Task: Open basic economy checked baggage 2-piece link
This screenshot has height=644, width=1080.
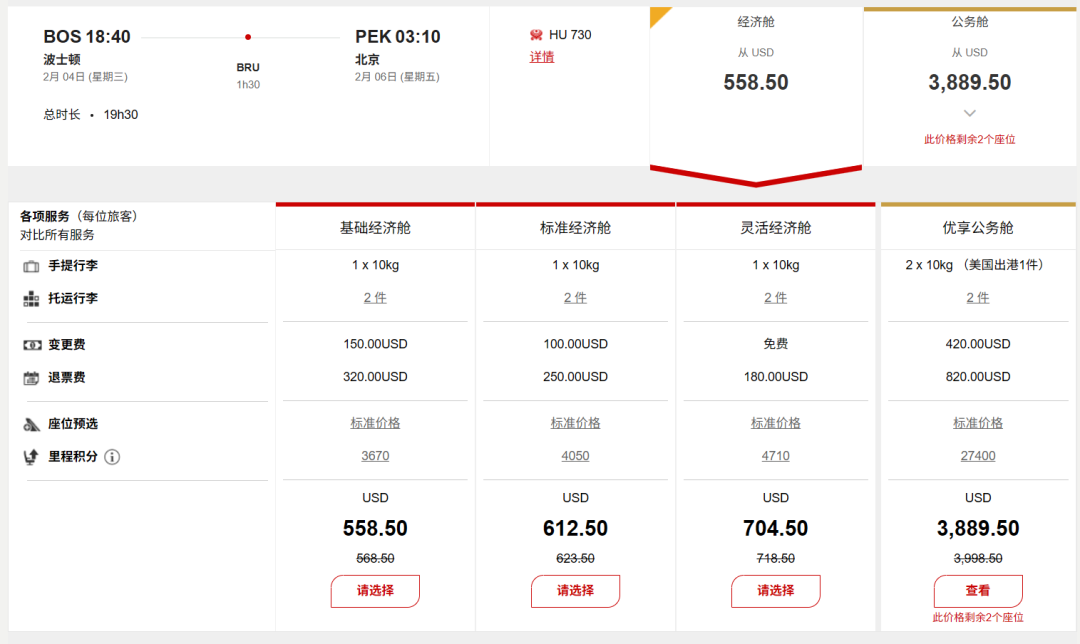Action: pos(375,298)
